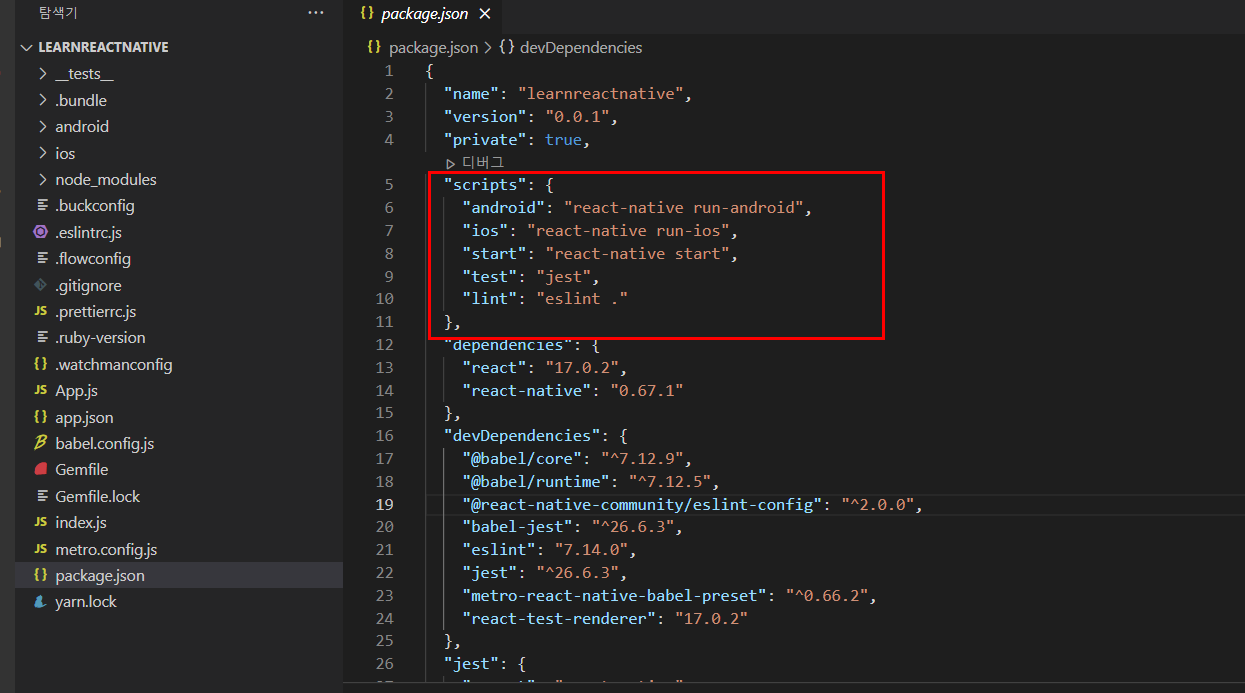Click the package.json breadcrumb segment

click(433, 47)
